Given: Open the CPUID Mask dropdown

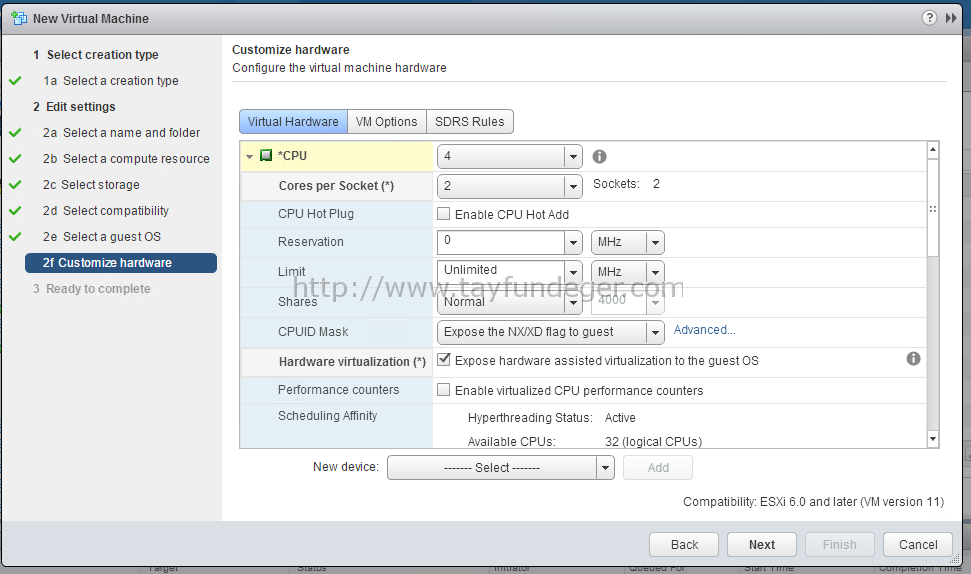Looking at the screenshot, I should point(655,333).
